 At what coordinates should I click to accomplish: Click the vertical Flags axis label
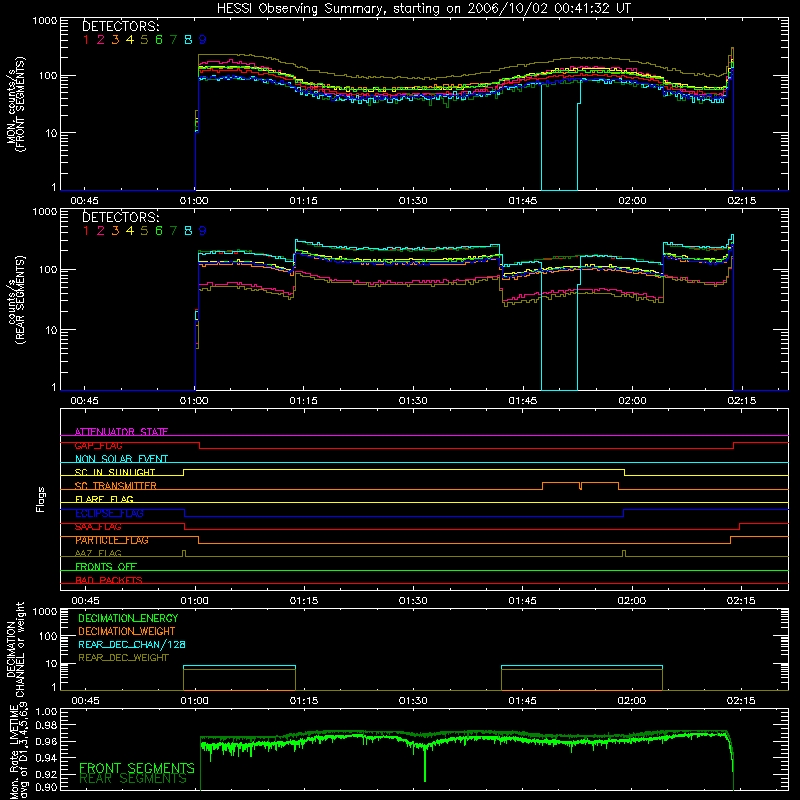tap(41, 499)
